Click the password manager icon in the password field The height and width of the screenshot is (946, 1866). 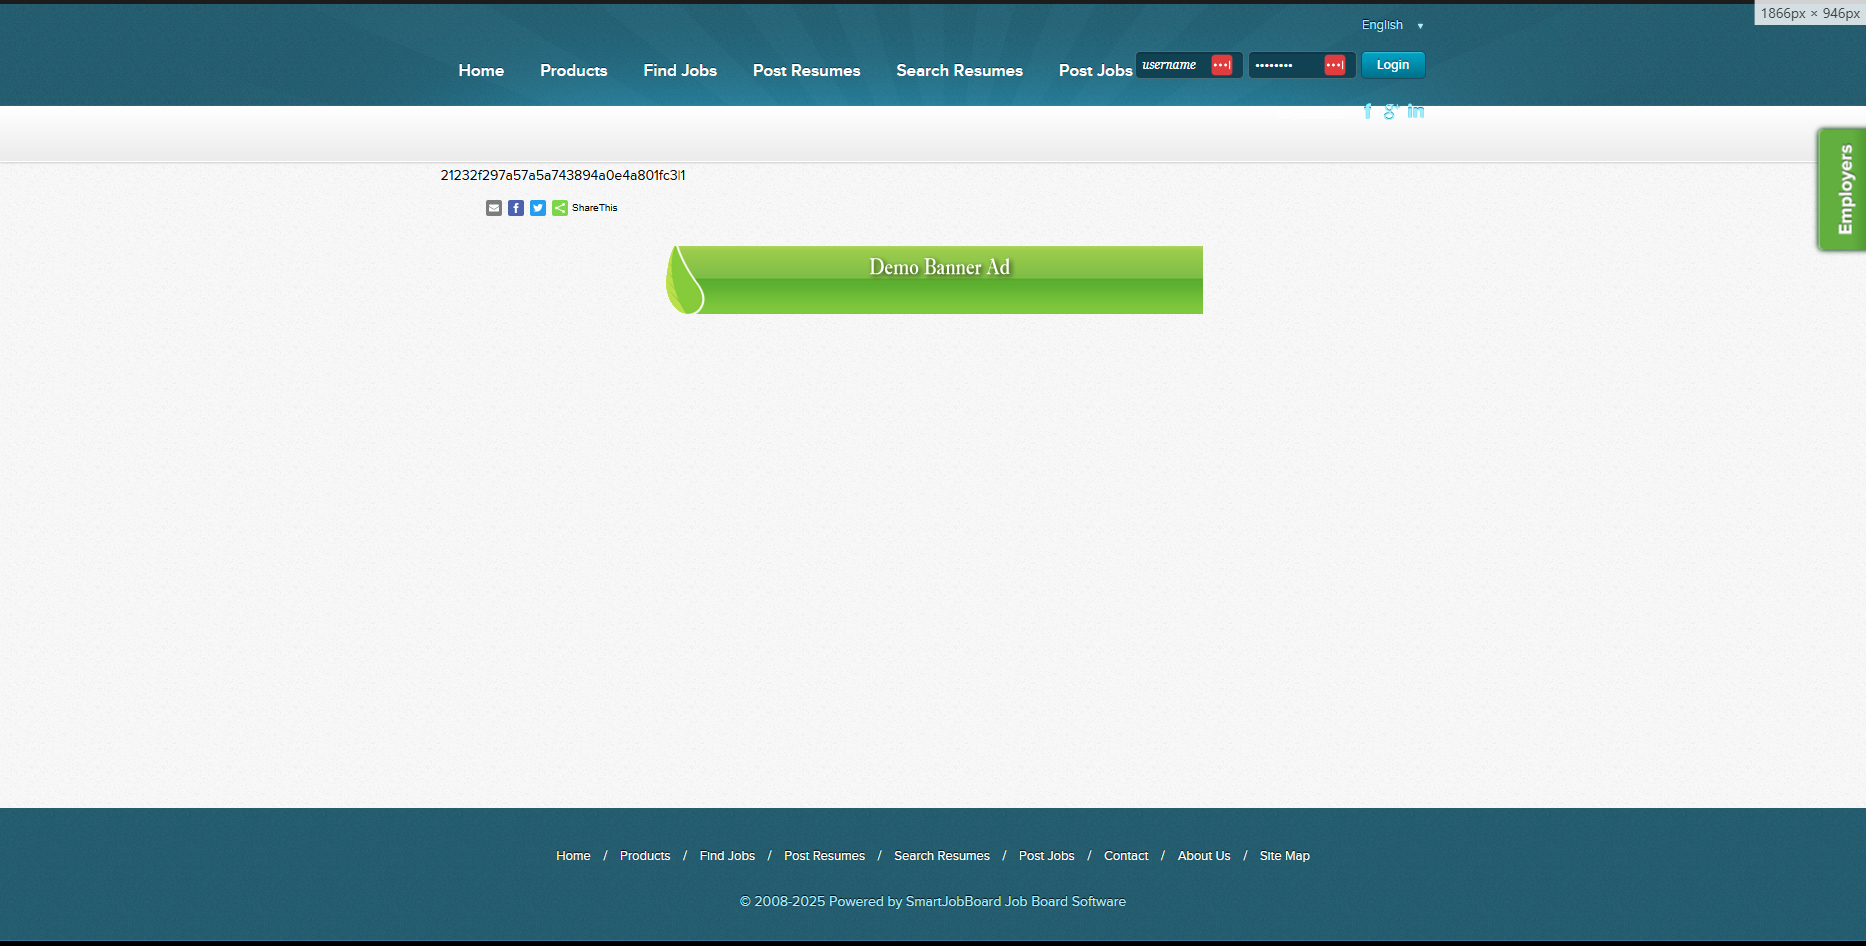[x=1335, y=64]
